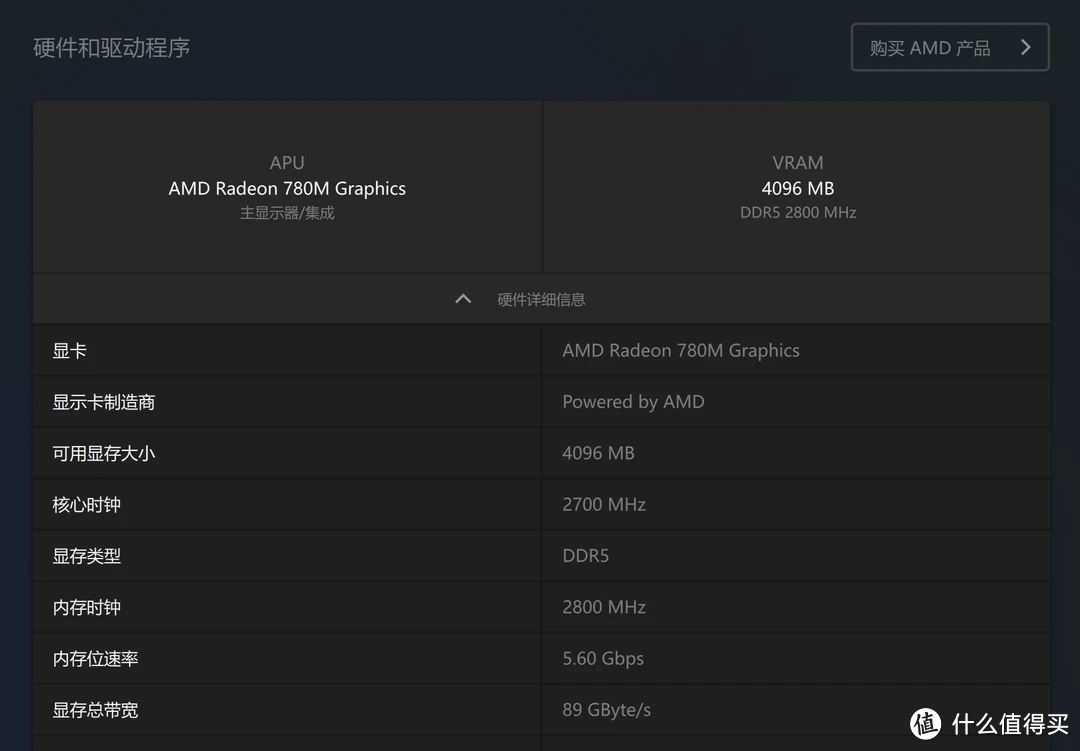Select AMD Radeon 780M Graphics value in 显卡 row

(681, 351)
